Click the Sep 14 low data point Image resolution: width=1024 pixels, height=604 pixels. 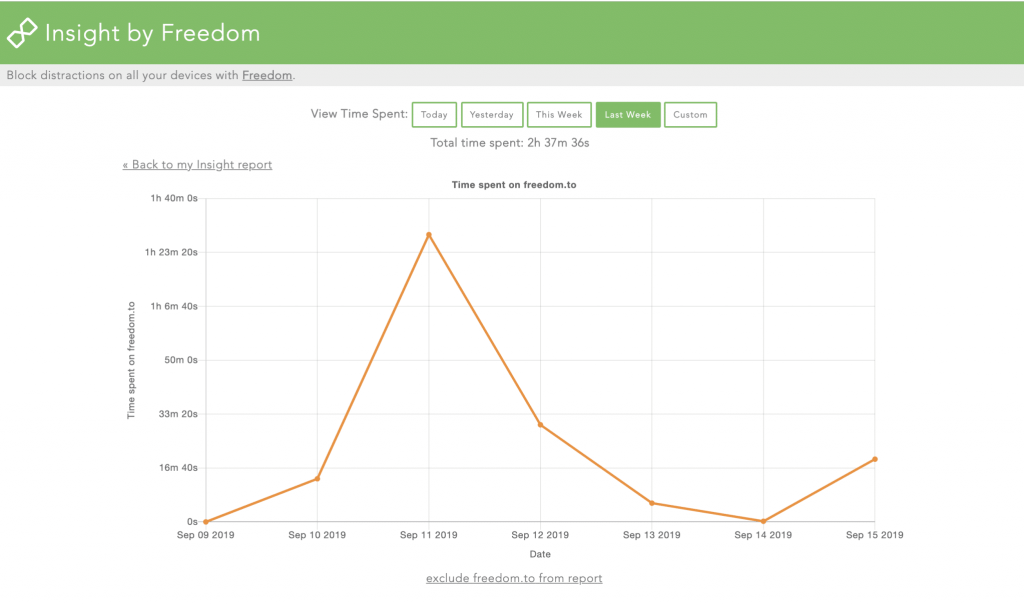pyautogui.click(x=763, y=520)
